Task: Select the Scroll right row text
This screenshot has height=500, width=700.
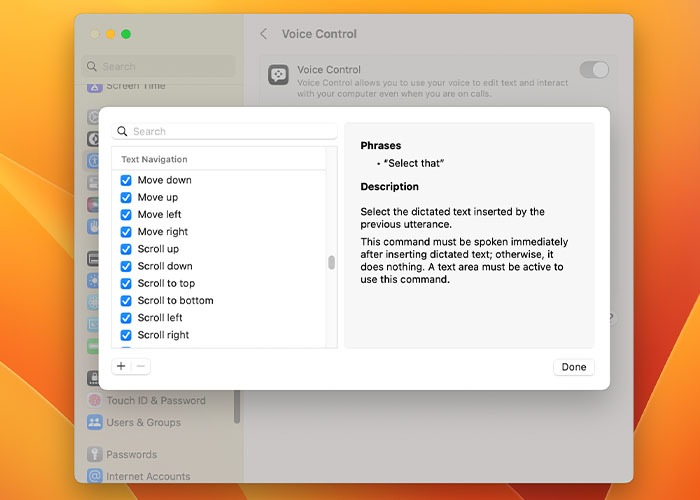Action: pyautogui.click(x=163, y=335)
